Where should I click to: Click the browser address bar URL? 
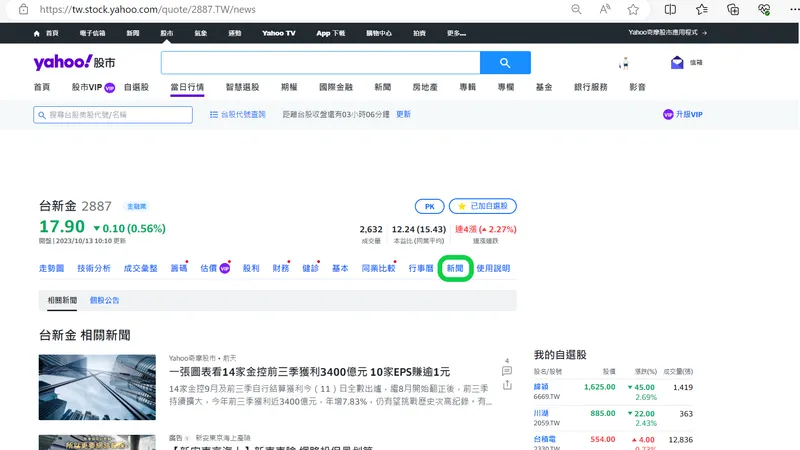[x=147, y=9]
